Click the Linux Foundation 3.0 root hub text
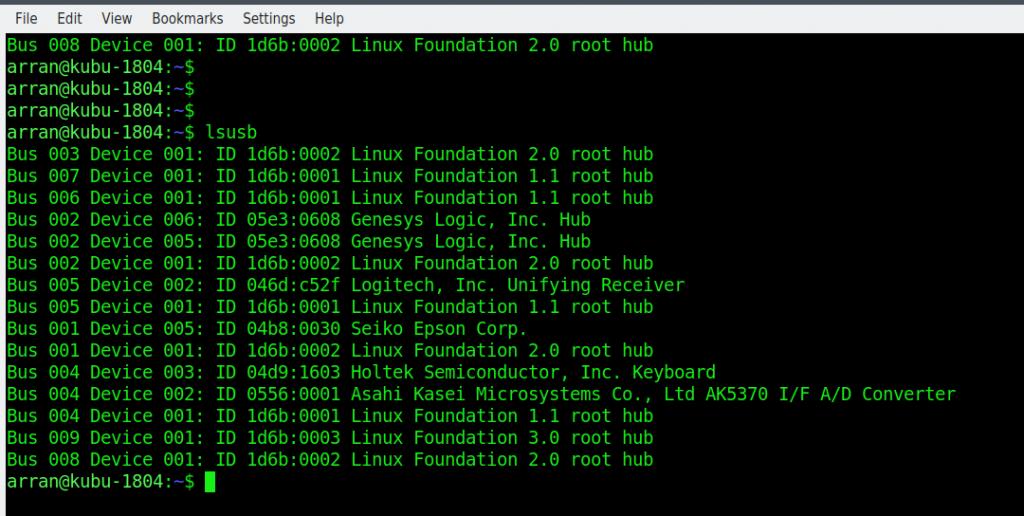Image resolution: width=1024 pixels, height=516 pixels. coord(501,438)
